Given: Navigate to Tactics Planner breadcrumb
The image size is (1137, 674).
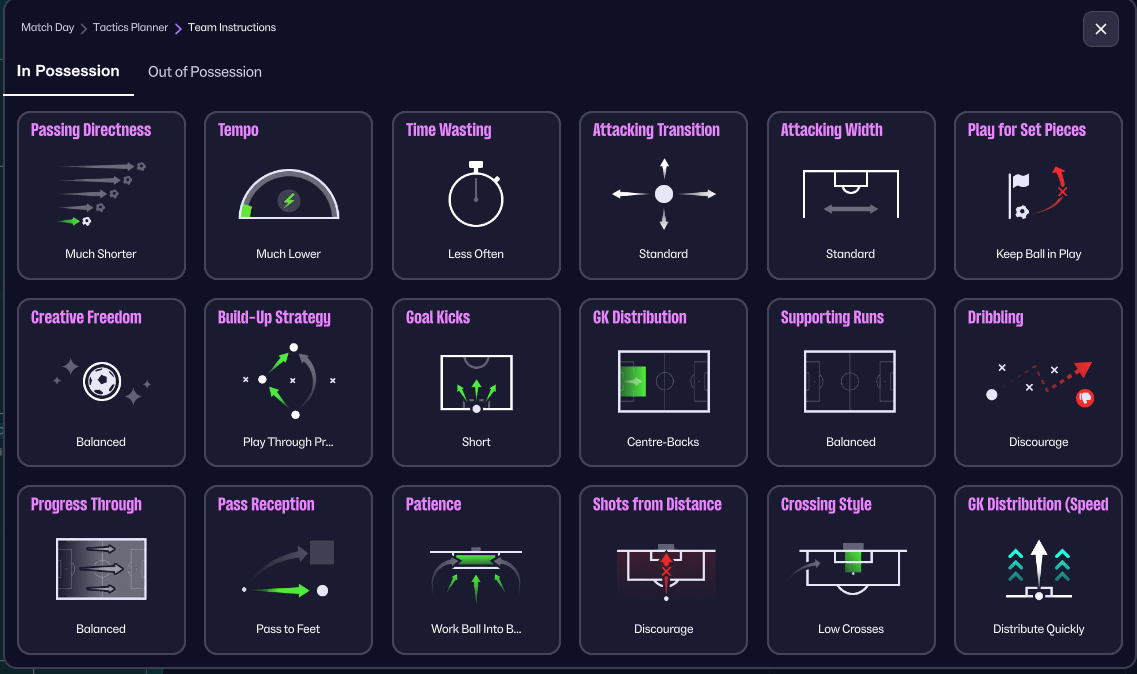Looking at the screenshot, I should point(130,28).
